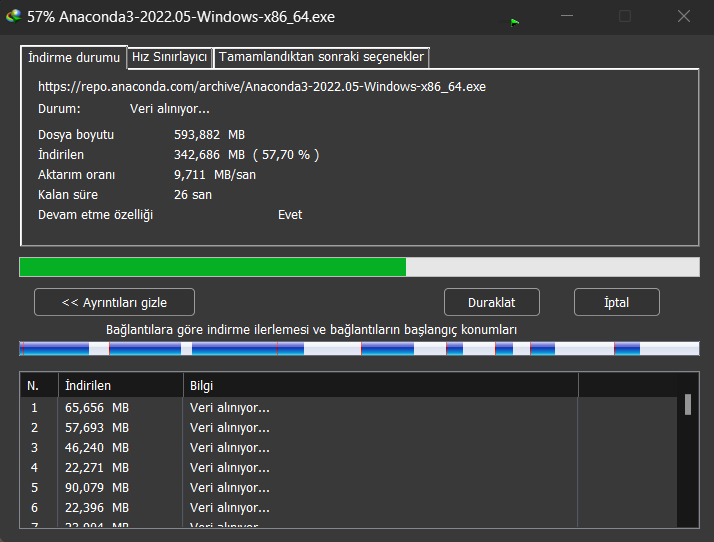714x542 pixels.
Task: Click the Bağlantılara göre indirme ilerlemesi caption
Action: pos(311,330)
